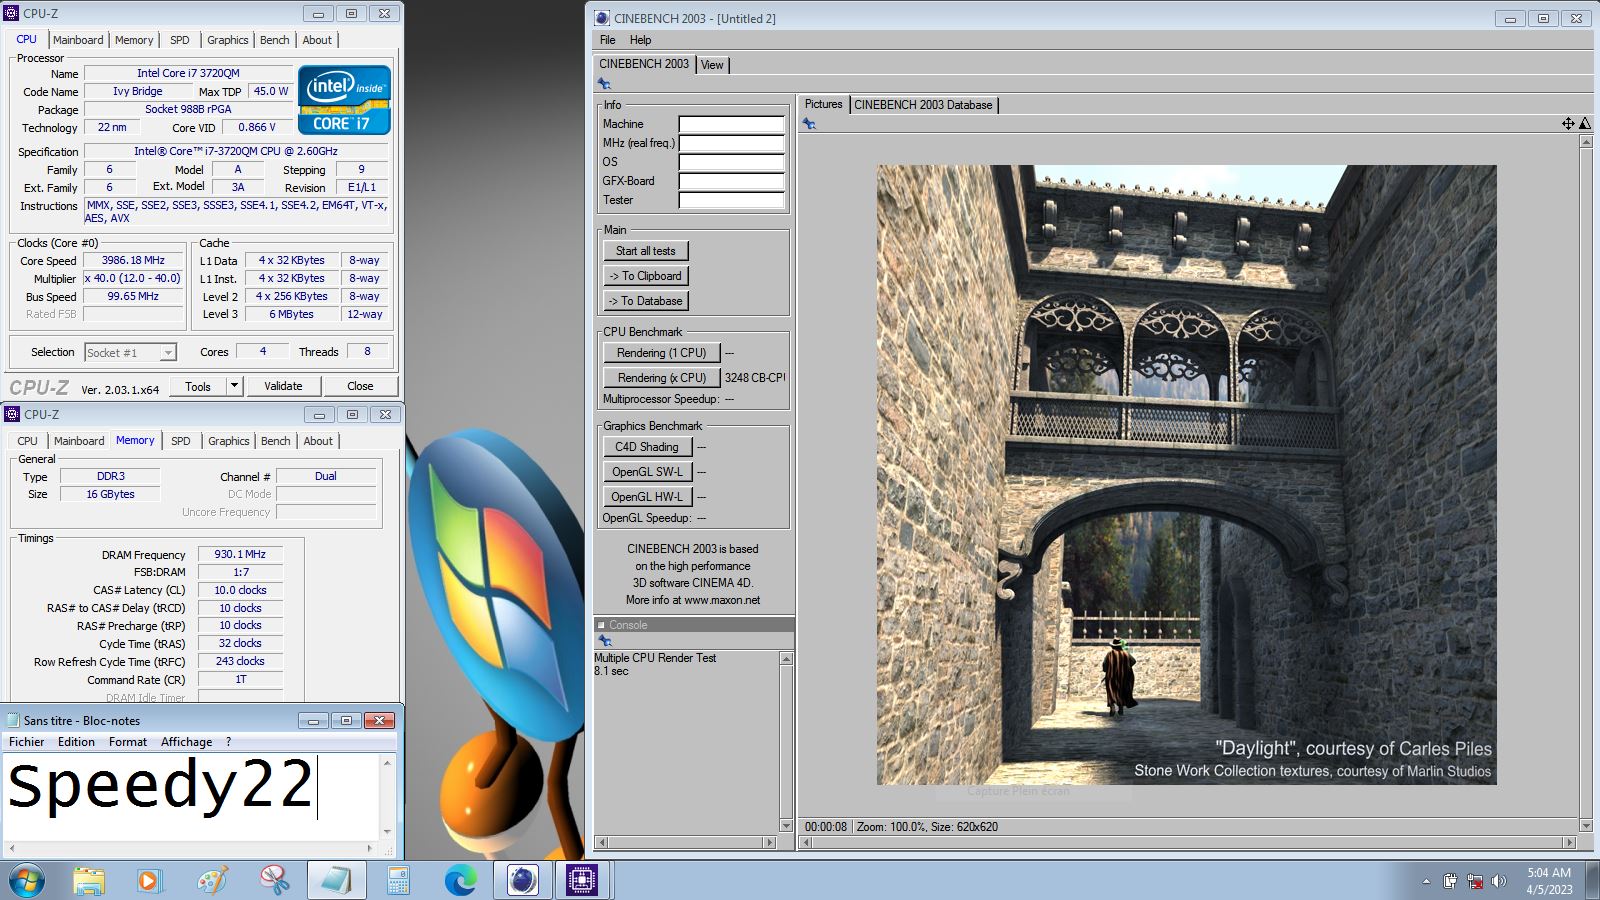
Task: Click the -> To Clipboard button
Action: coord(645,276)
